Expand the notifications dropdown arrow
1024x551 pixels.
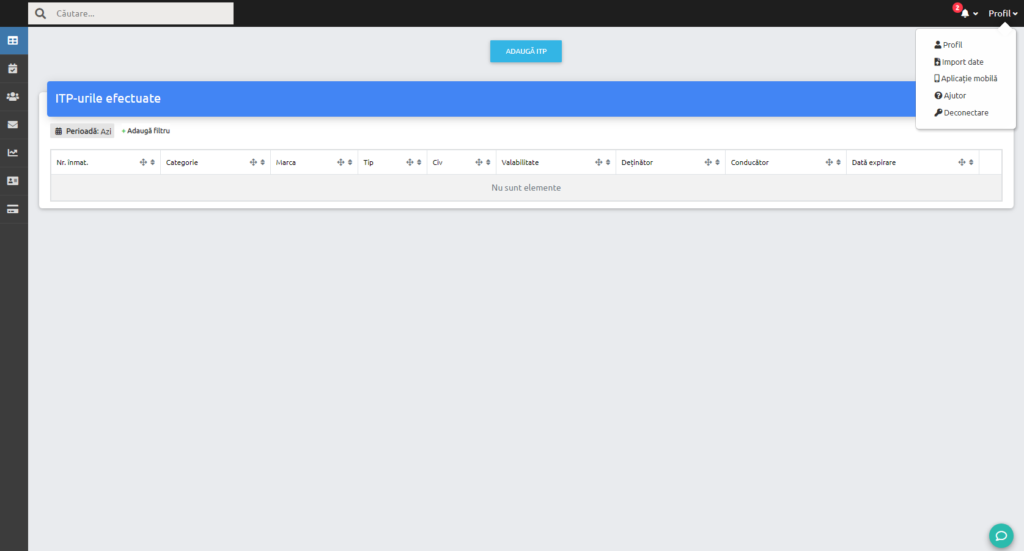976,14
